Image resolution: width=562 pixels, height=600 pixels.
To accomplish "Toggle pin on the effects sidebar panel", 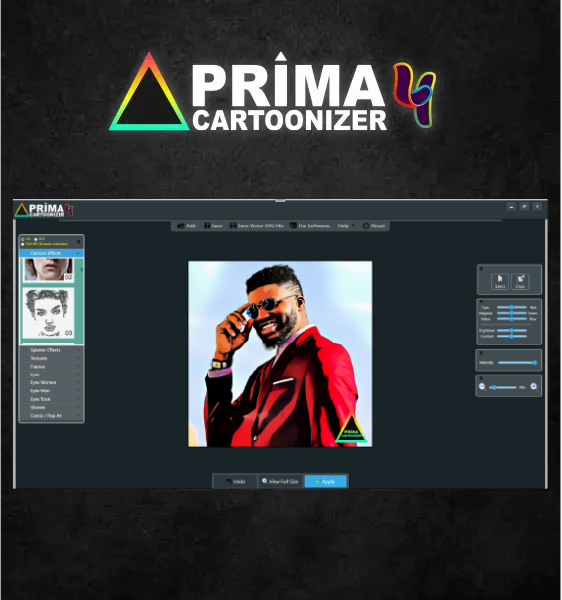I will coord(79,241).
